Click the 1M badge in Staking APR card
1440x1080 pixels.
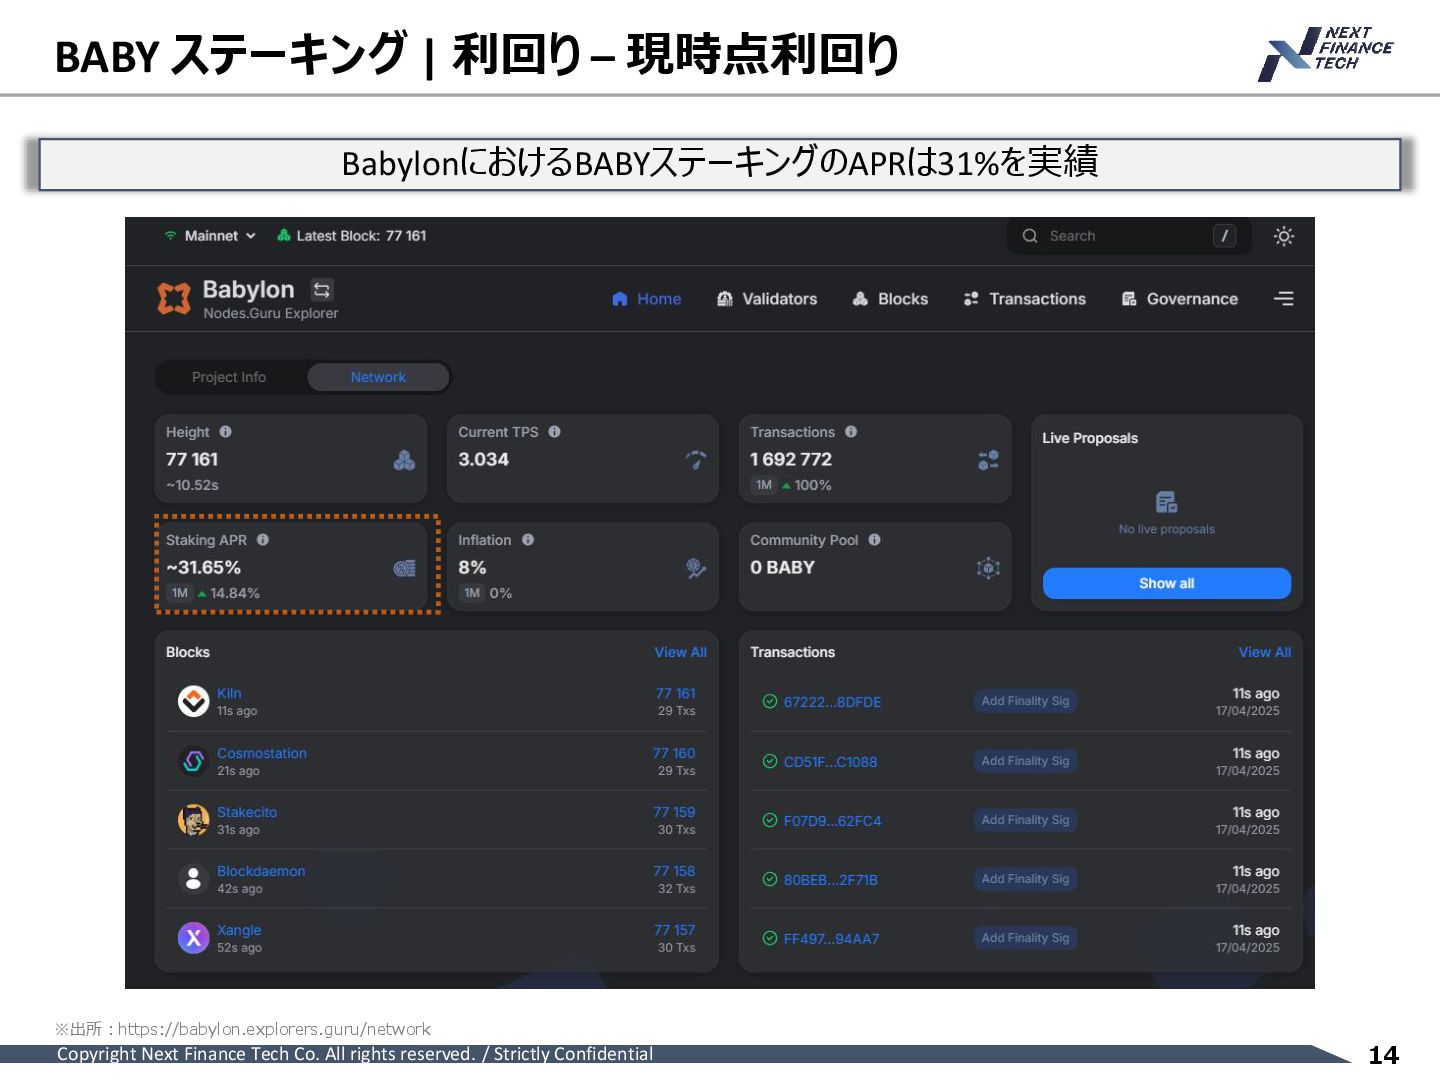coord(180,593)
